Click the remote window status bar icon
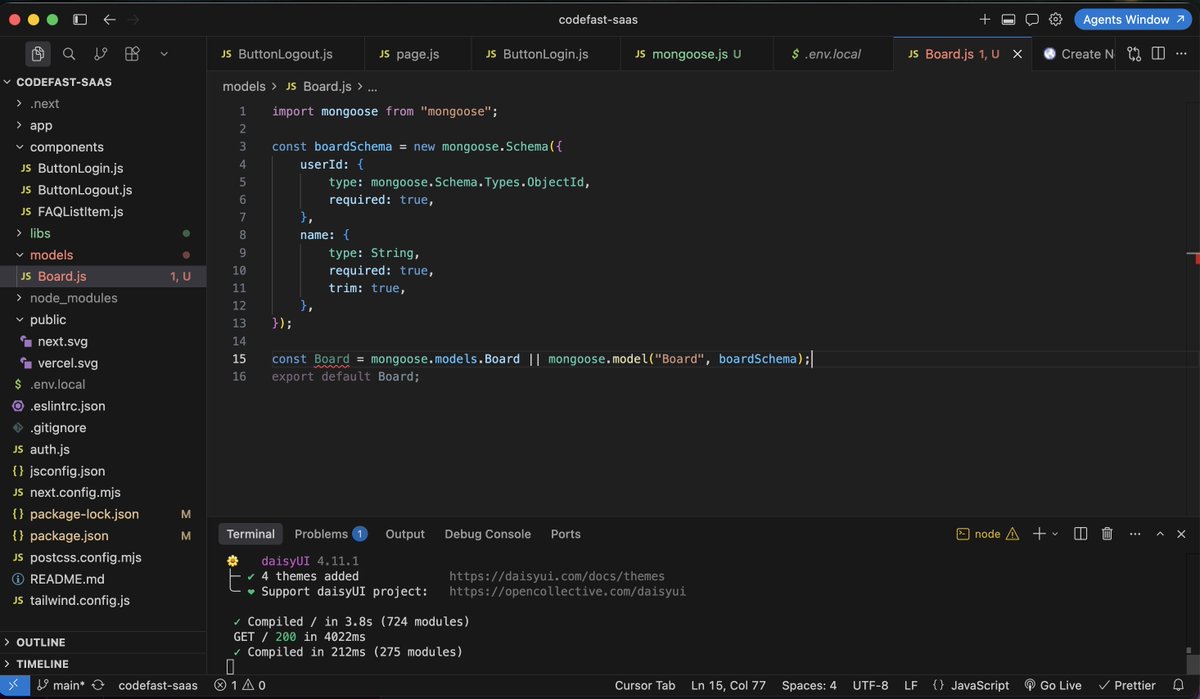1200x699 pixels. [14, 686]
